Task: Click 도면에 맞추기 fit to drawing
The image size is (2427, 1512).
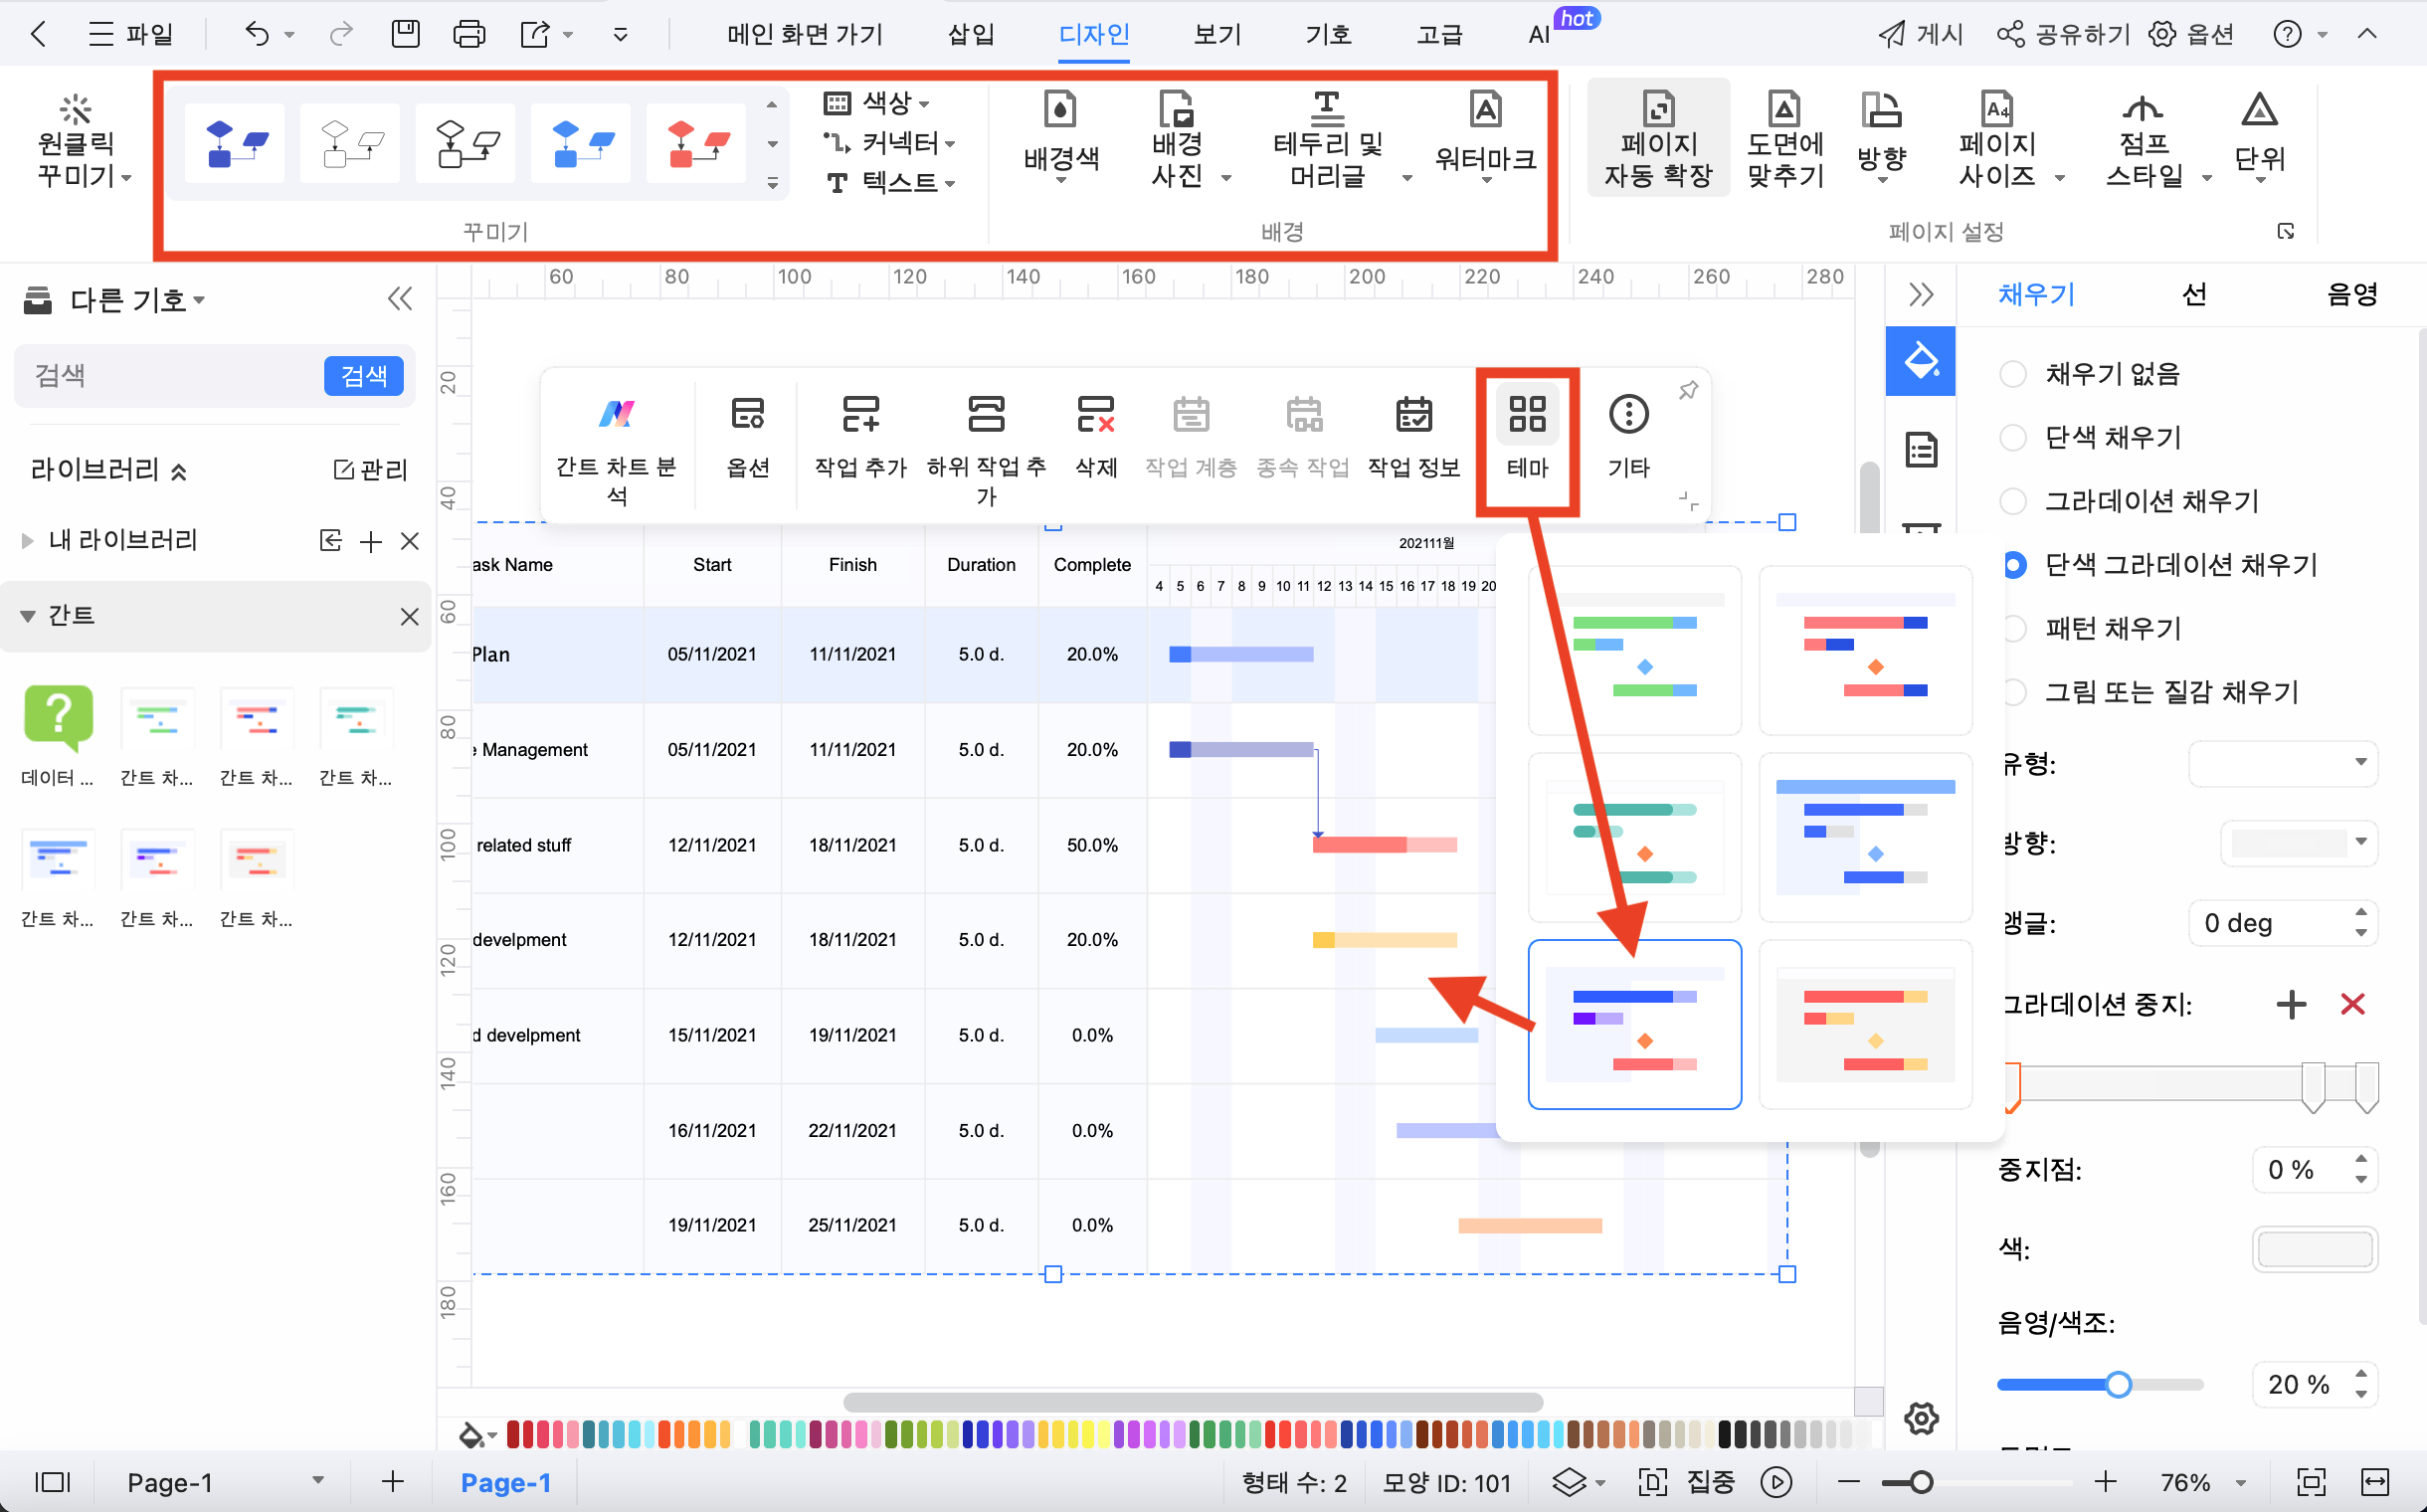Action: click(x=1785, y=138)
